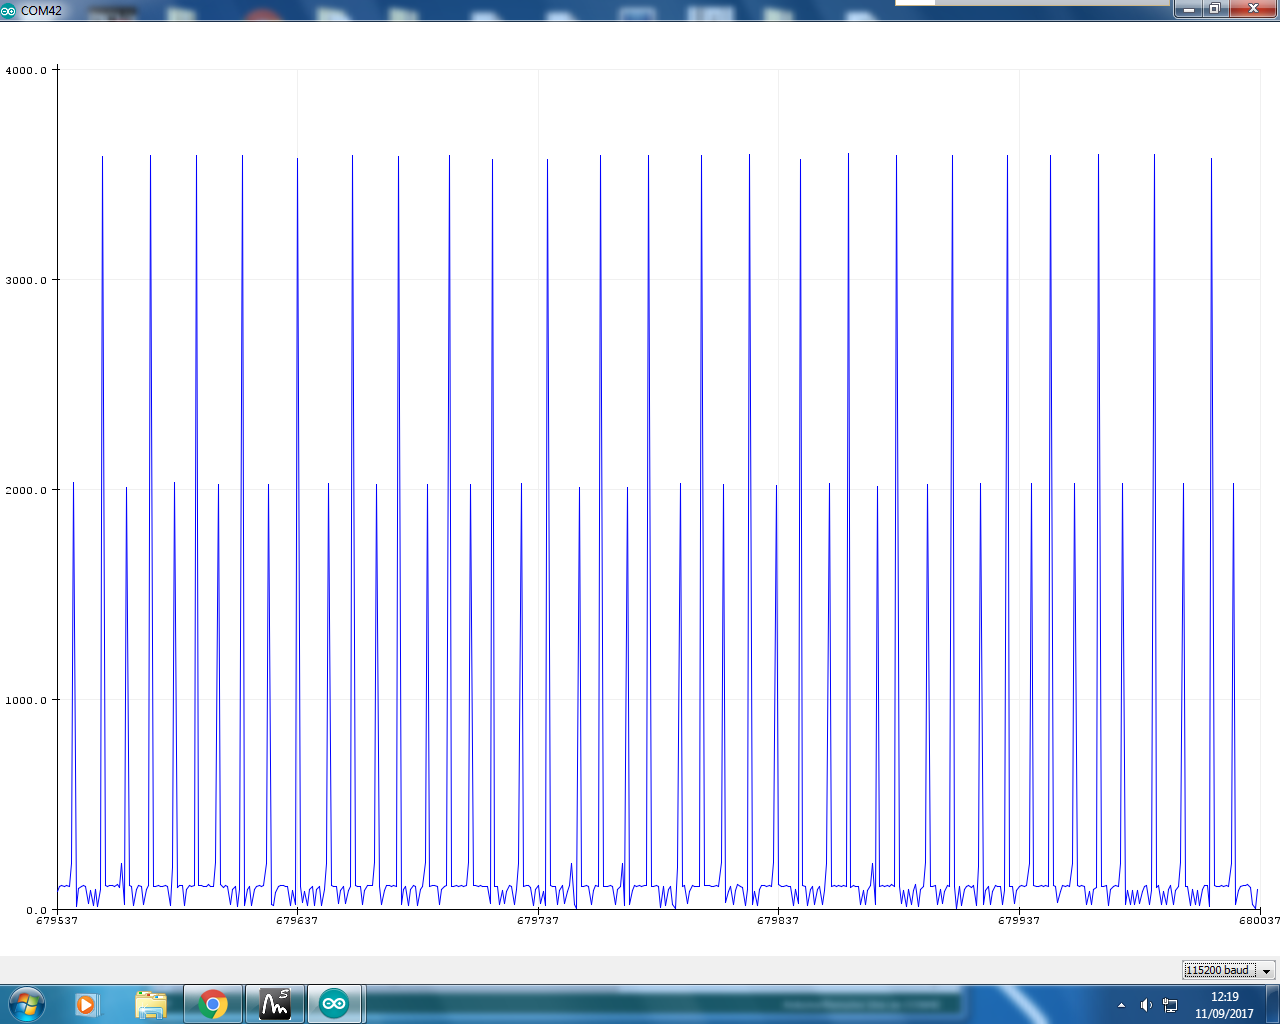
Task: Close the COM42 serial plotter window
Action: coord(1253,8)
